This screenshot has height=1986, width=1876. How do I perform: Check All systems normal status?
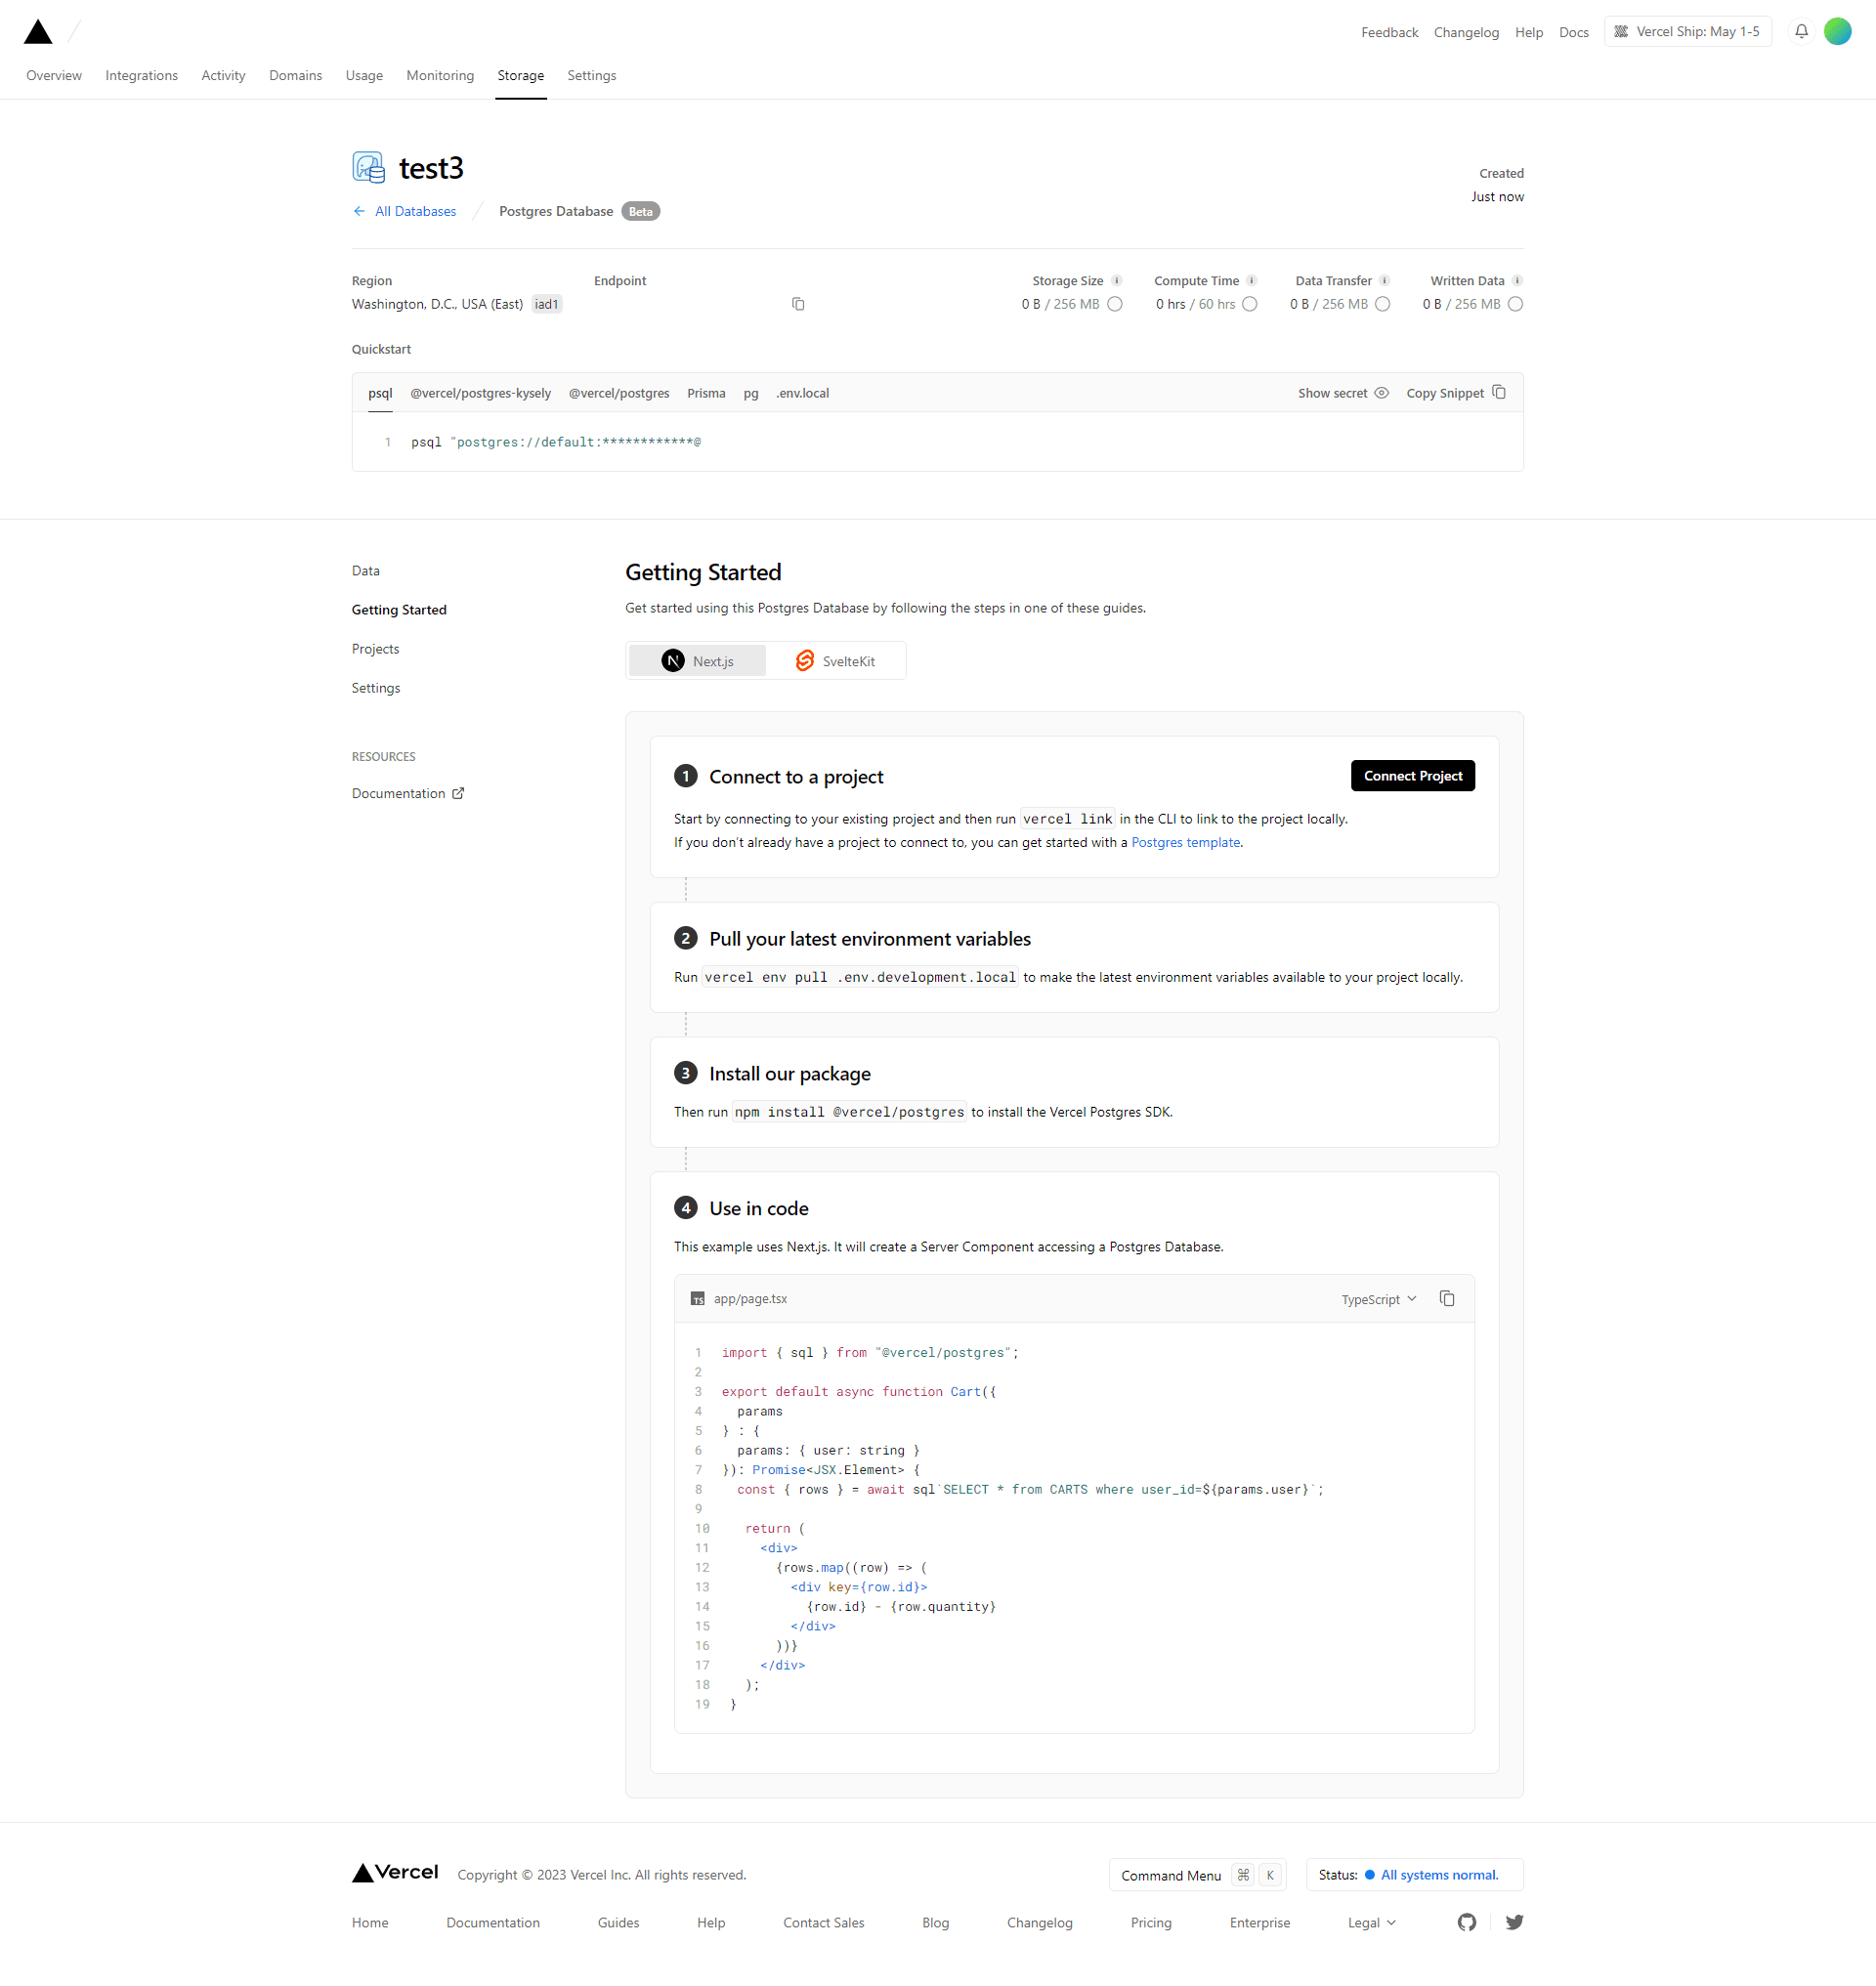(1439, 1875)
